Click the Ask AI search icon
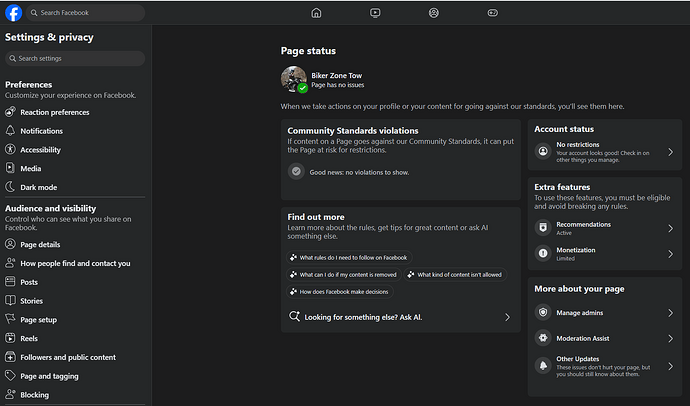The image size is (690, 406). click(x=294, y=316)
